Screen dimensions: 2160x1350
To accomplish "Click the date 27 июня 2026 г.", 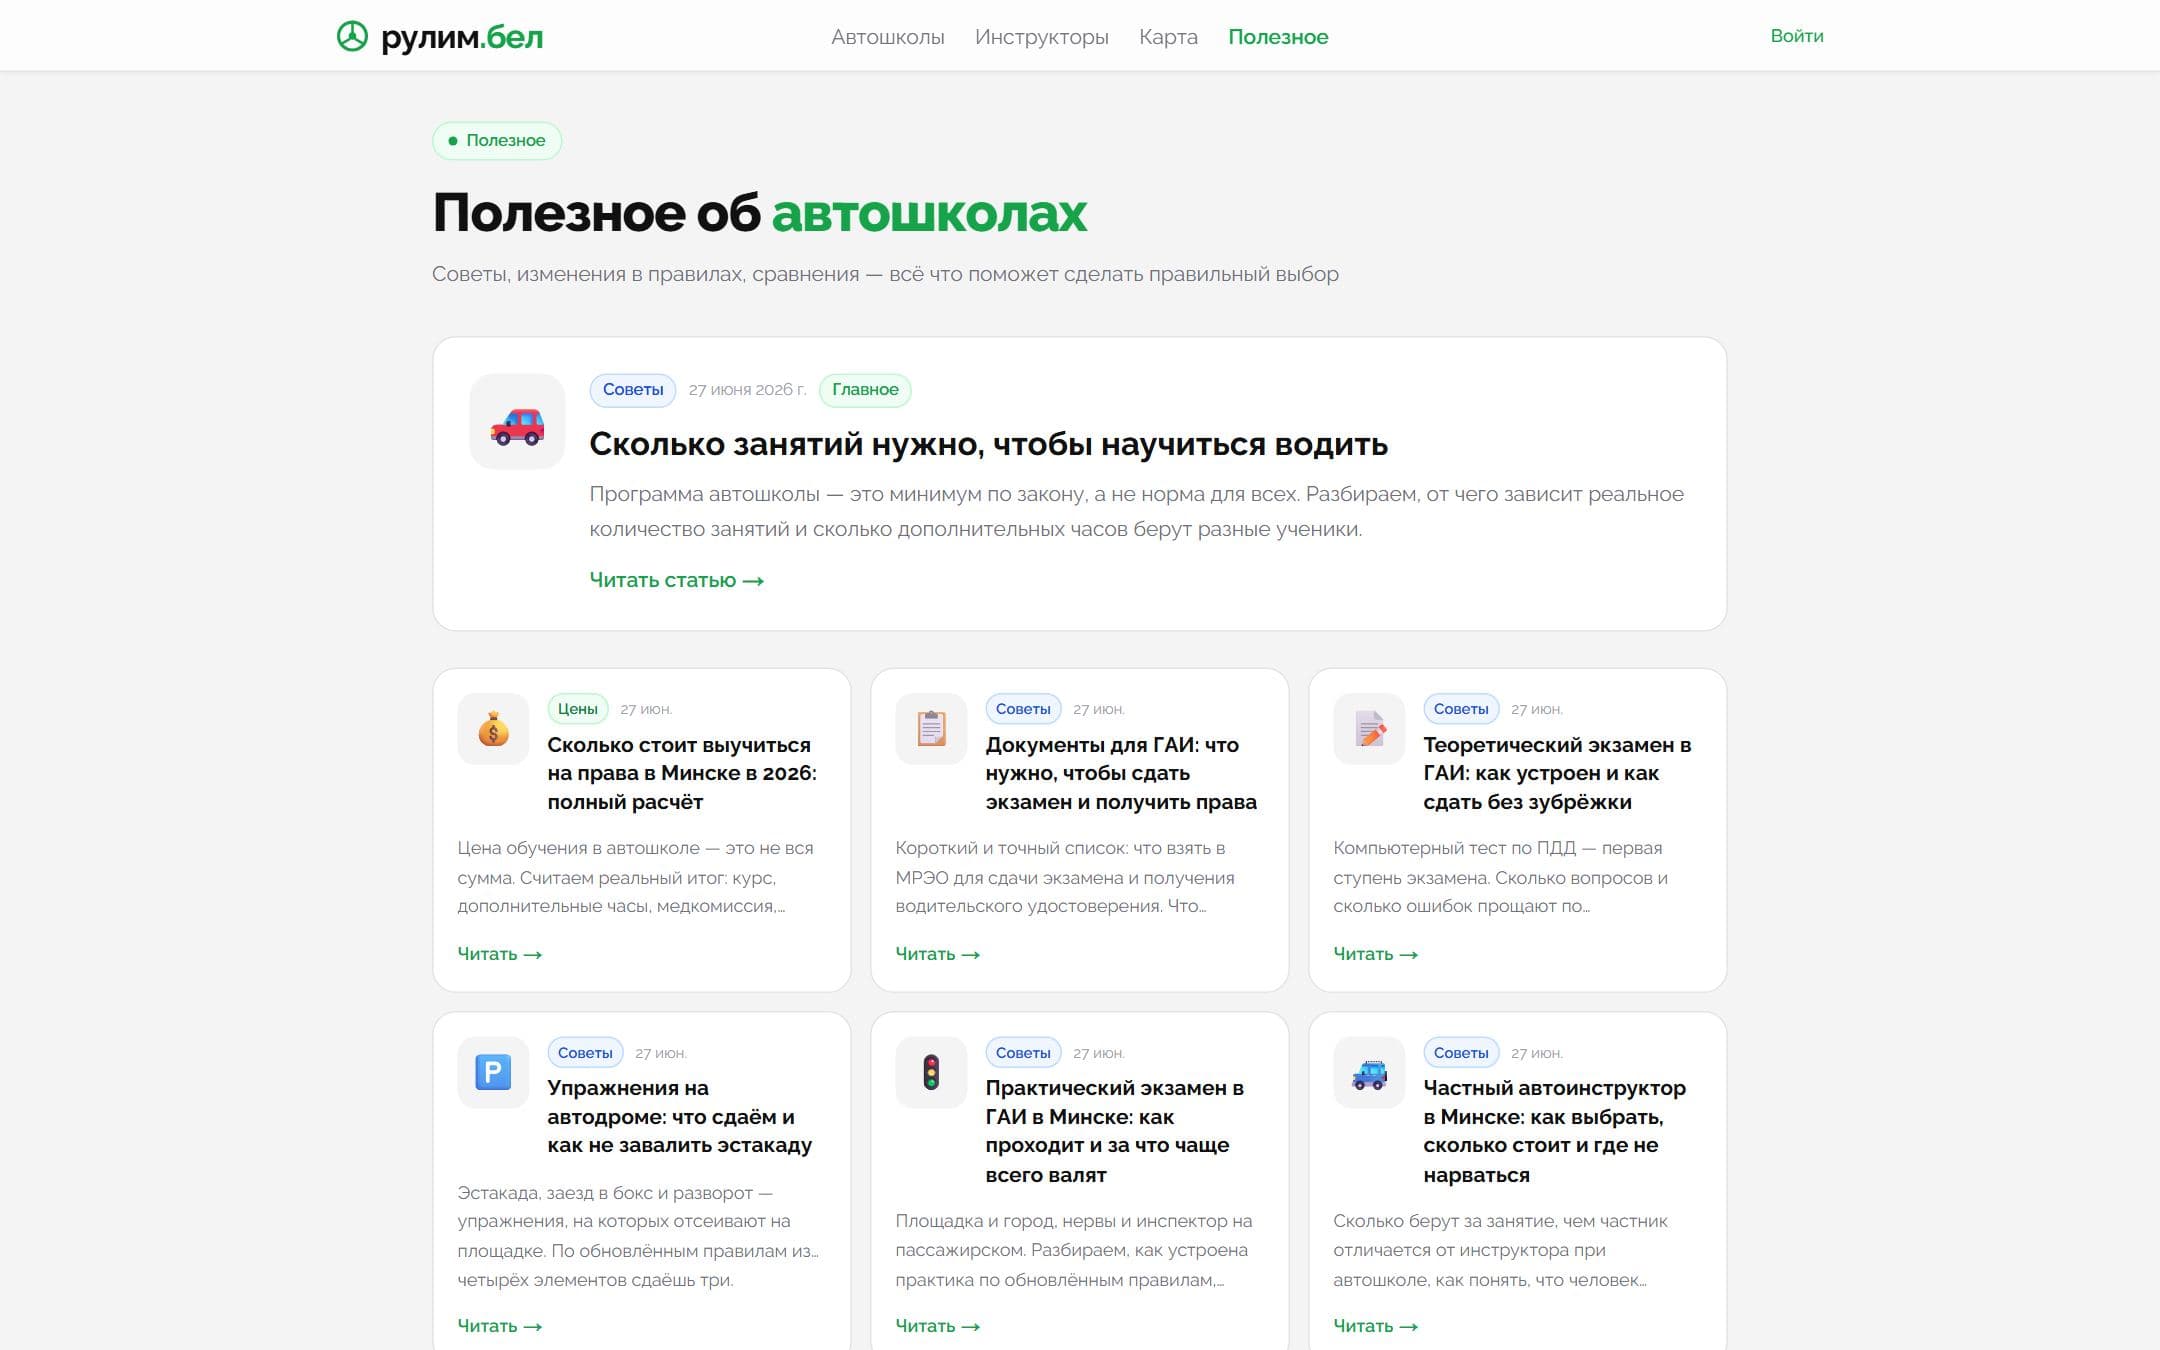I will [747, 390].
